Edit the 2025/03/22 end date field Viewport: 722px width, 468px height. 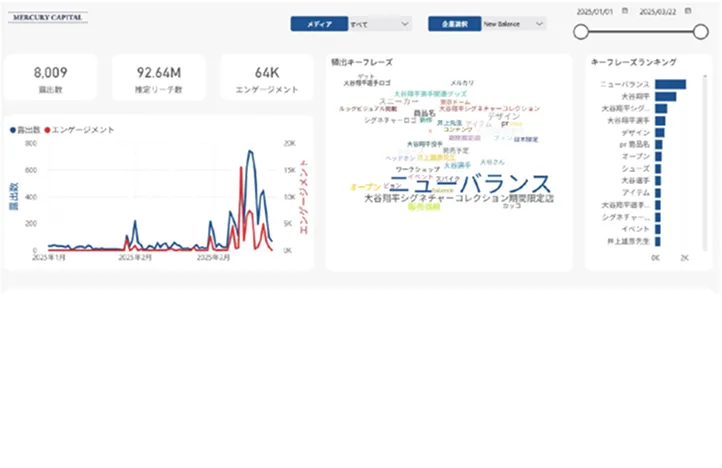tap(659, 10)
